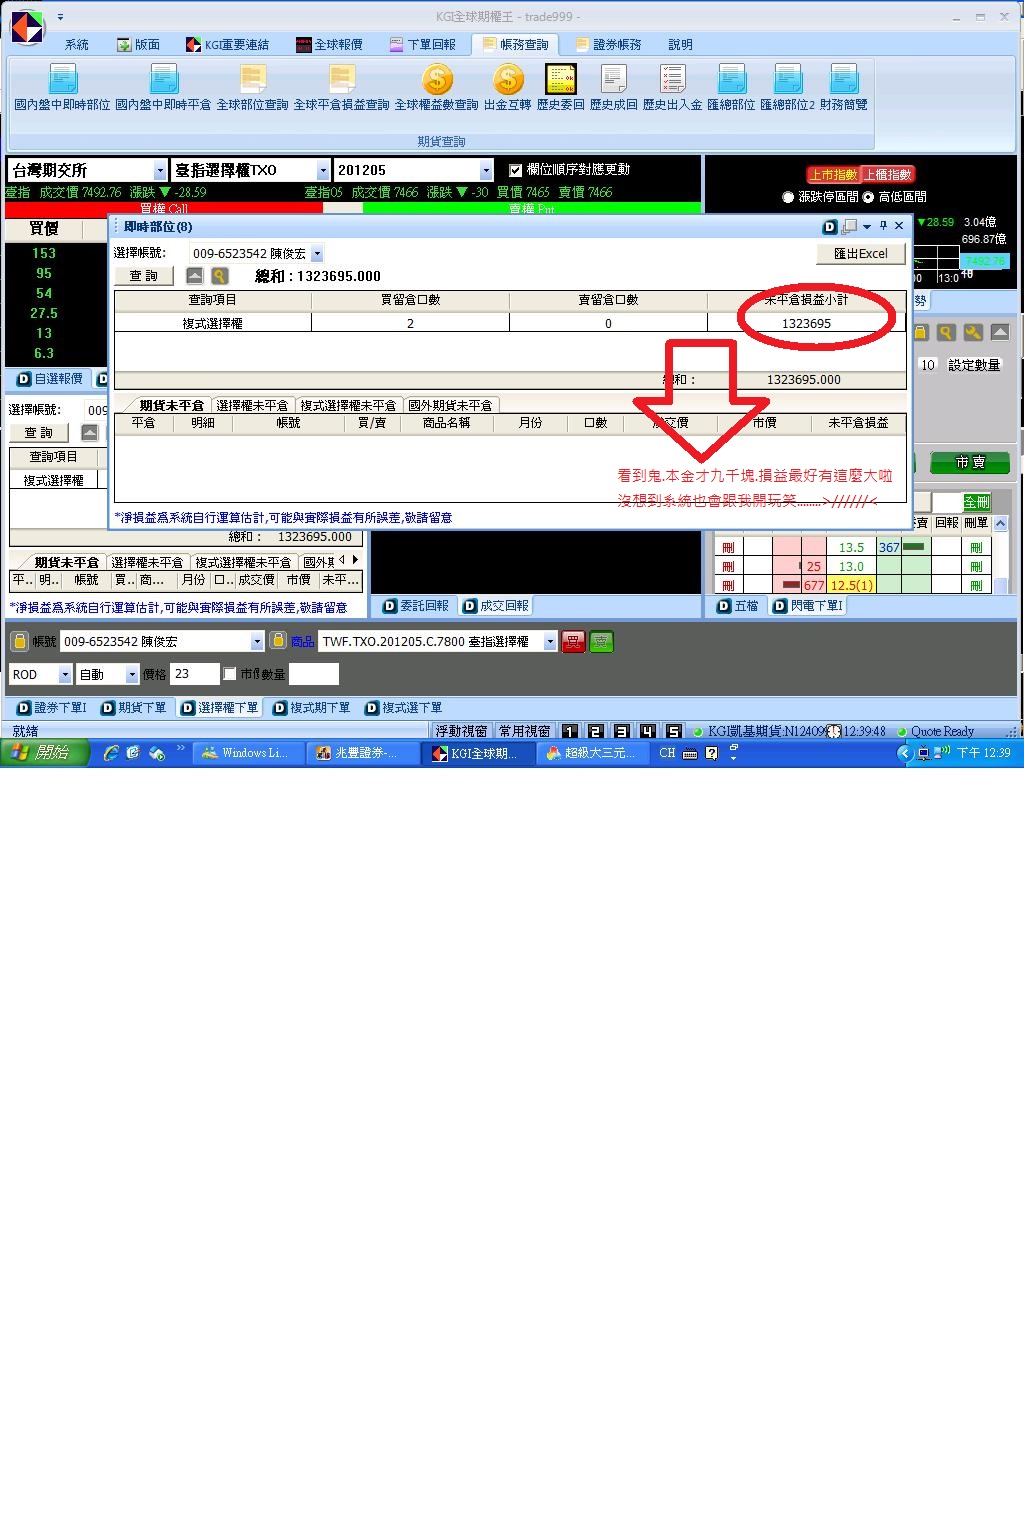Screen dimensions: 1024x1514
Task: Open the 系統 menu
Action: (77, 45)
